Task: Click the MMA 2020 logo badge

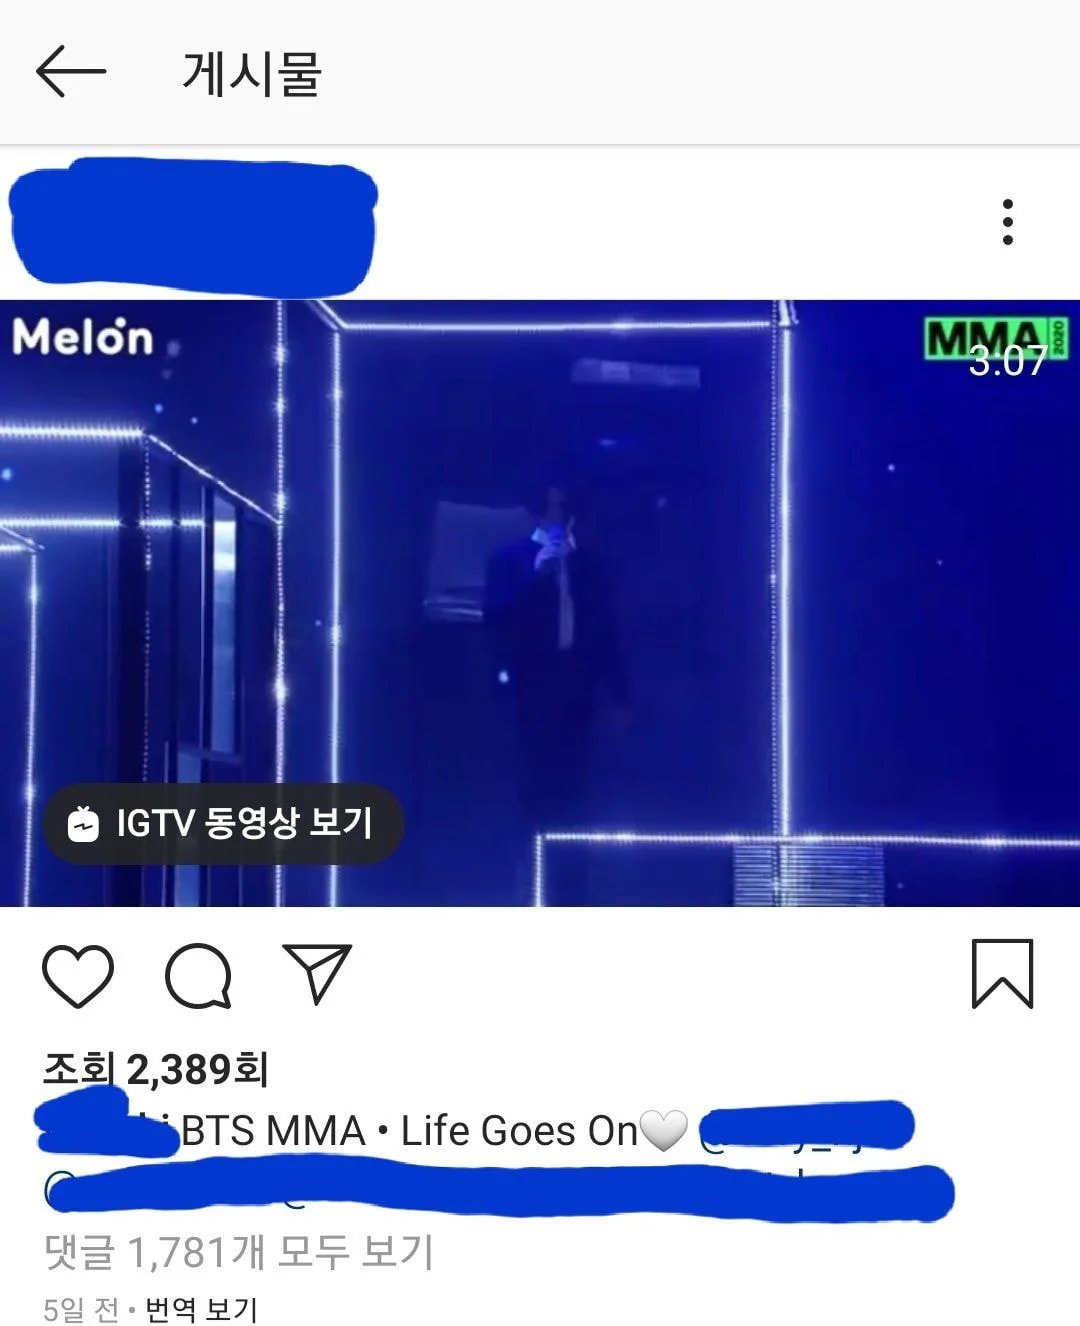Action: pos(996,338)
